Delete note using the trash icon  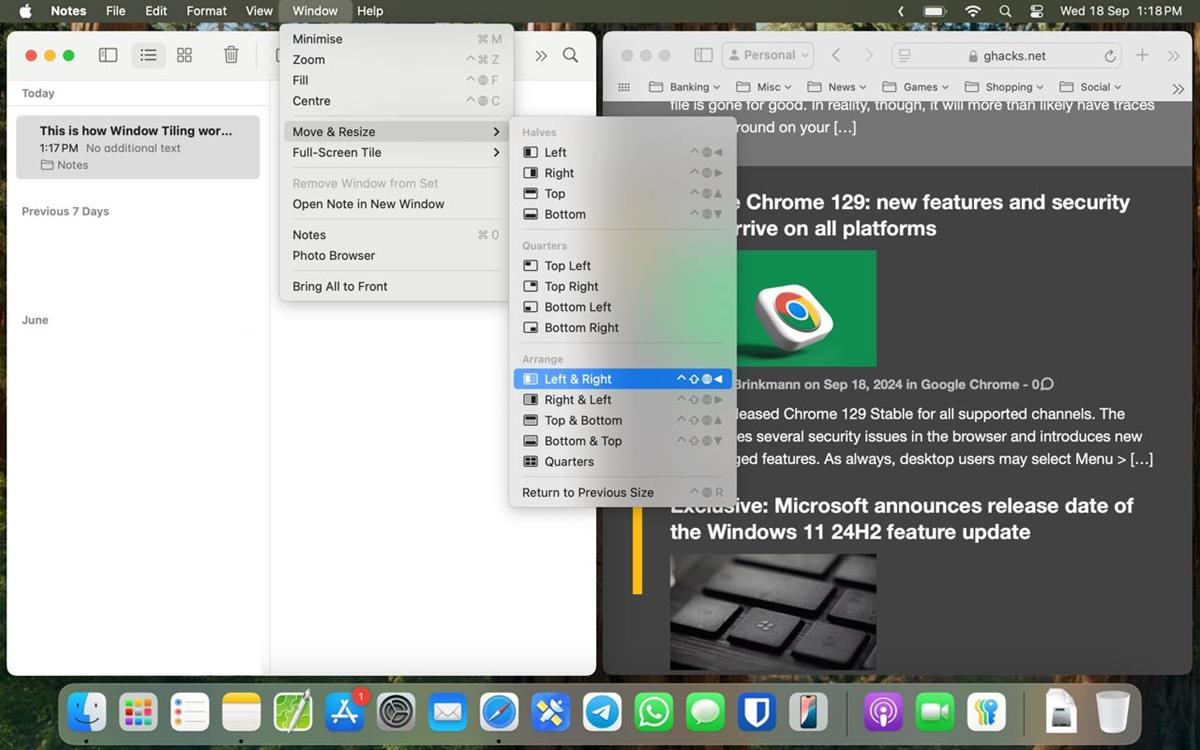coord(231,55)
